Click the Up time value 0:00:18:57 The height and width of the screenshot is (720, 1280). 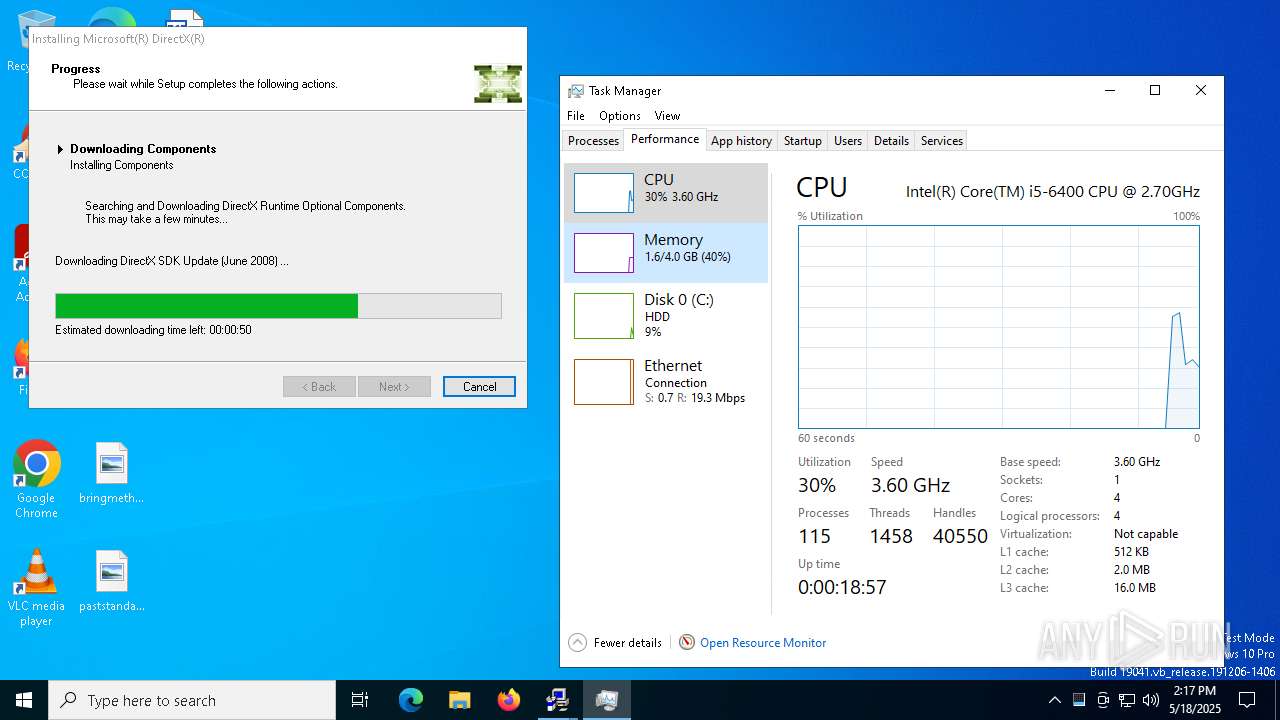click(842, 587)
